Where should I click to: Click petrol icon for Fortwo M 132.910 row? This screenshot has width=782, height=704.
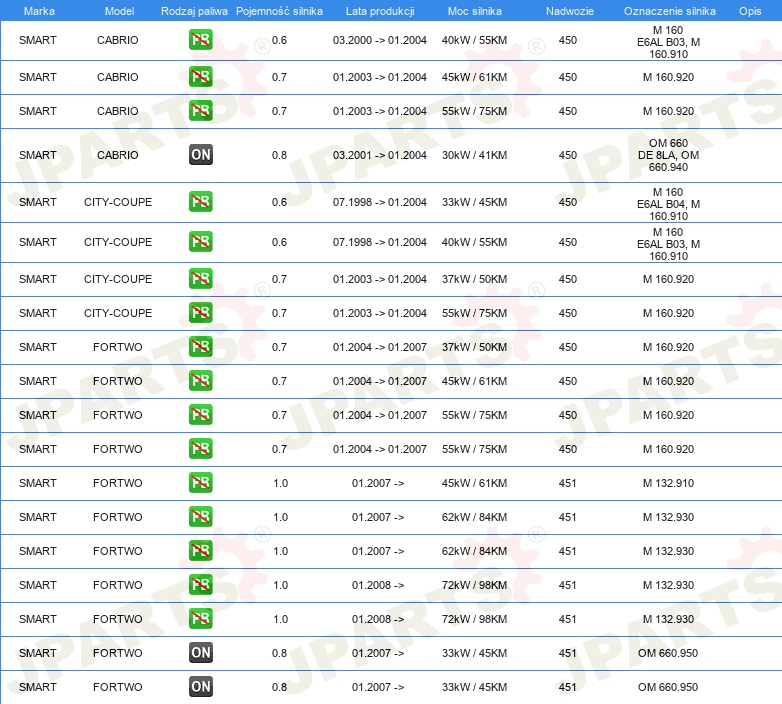click(201, 483)
